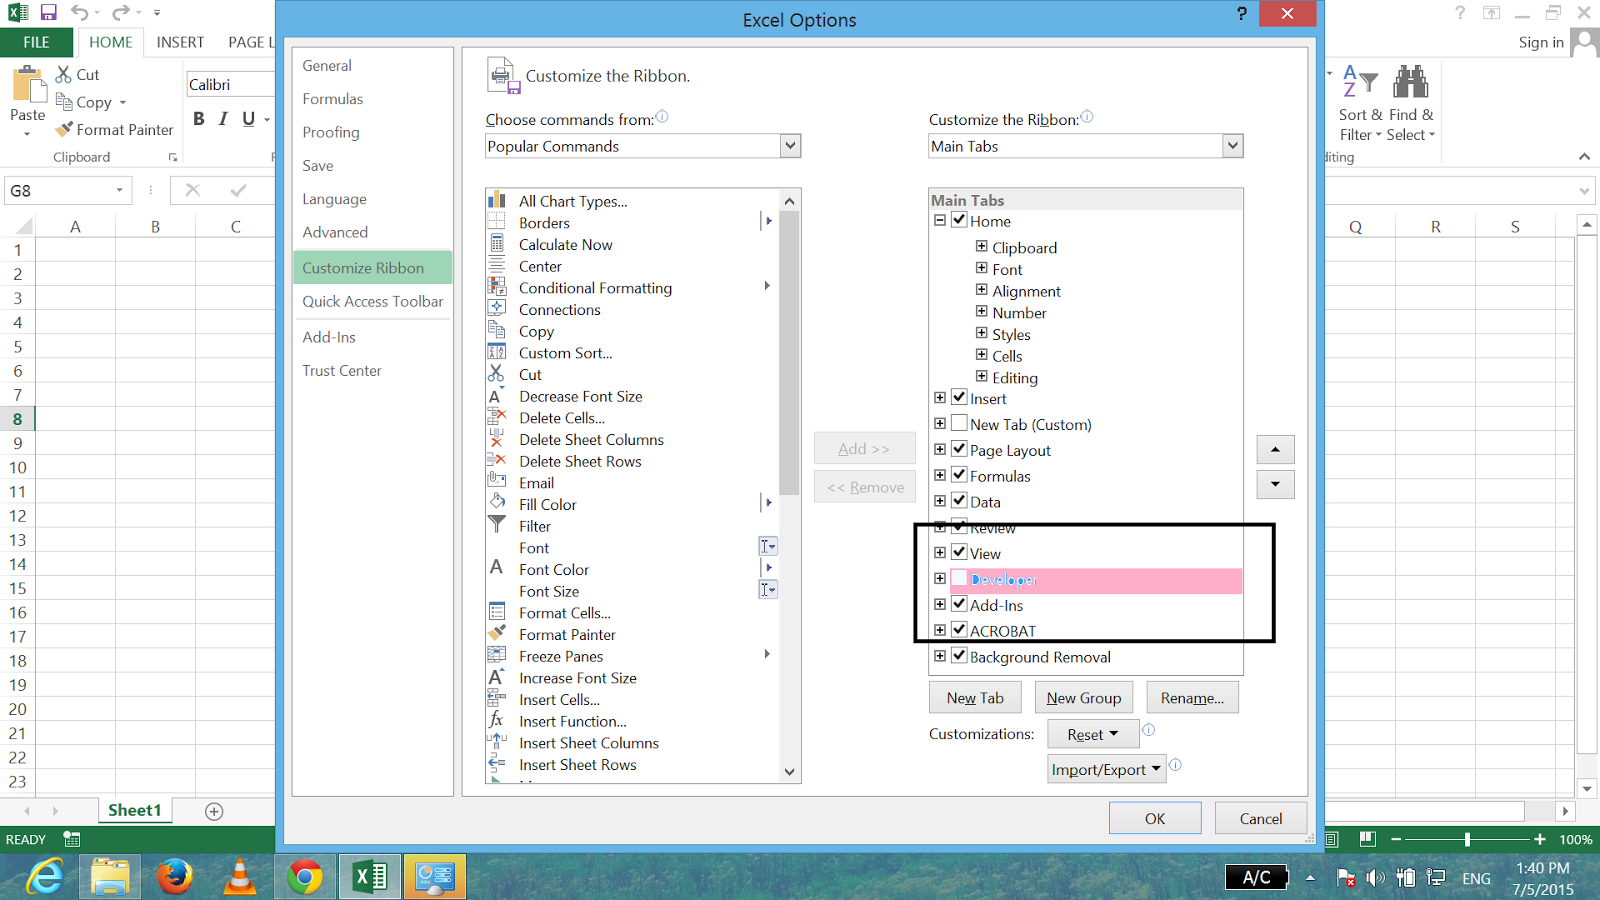This screenshot has height=900, width=1600.
Task: Open the Reset customizations dropdown
Action: click(x=1093, y=734)
